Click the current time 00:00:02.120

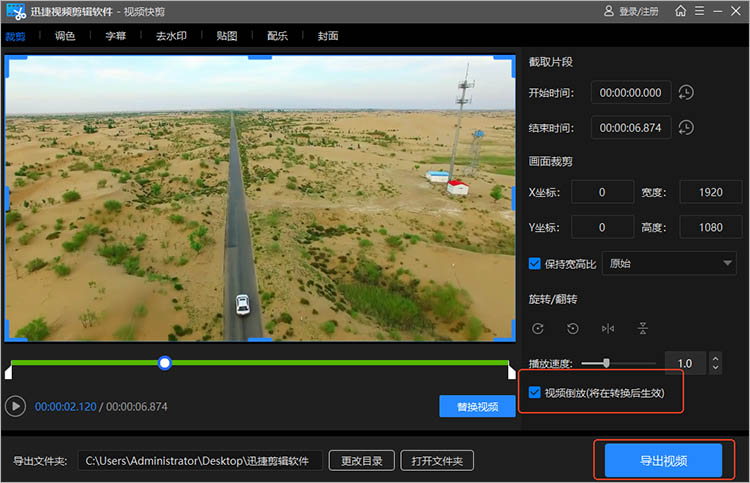coord(66,406)
